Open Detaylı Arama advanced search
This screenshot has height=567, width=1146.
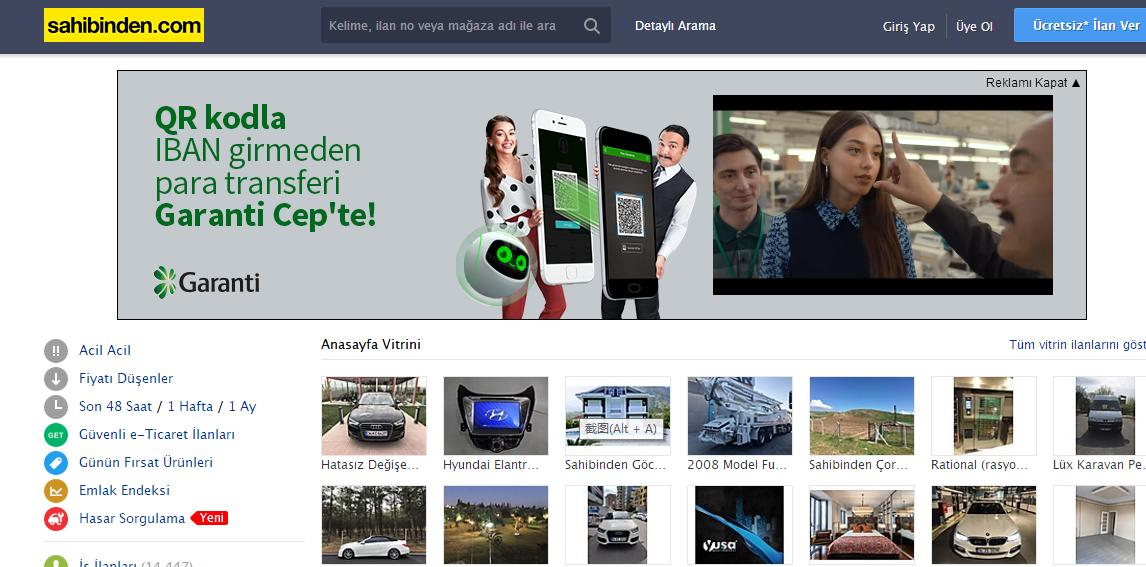tap(675, 26)
